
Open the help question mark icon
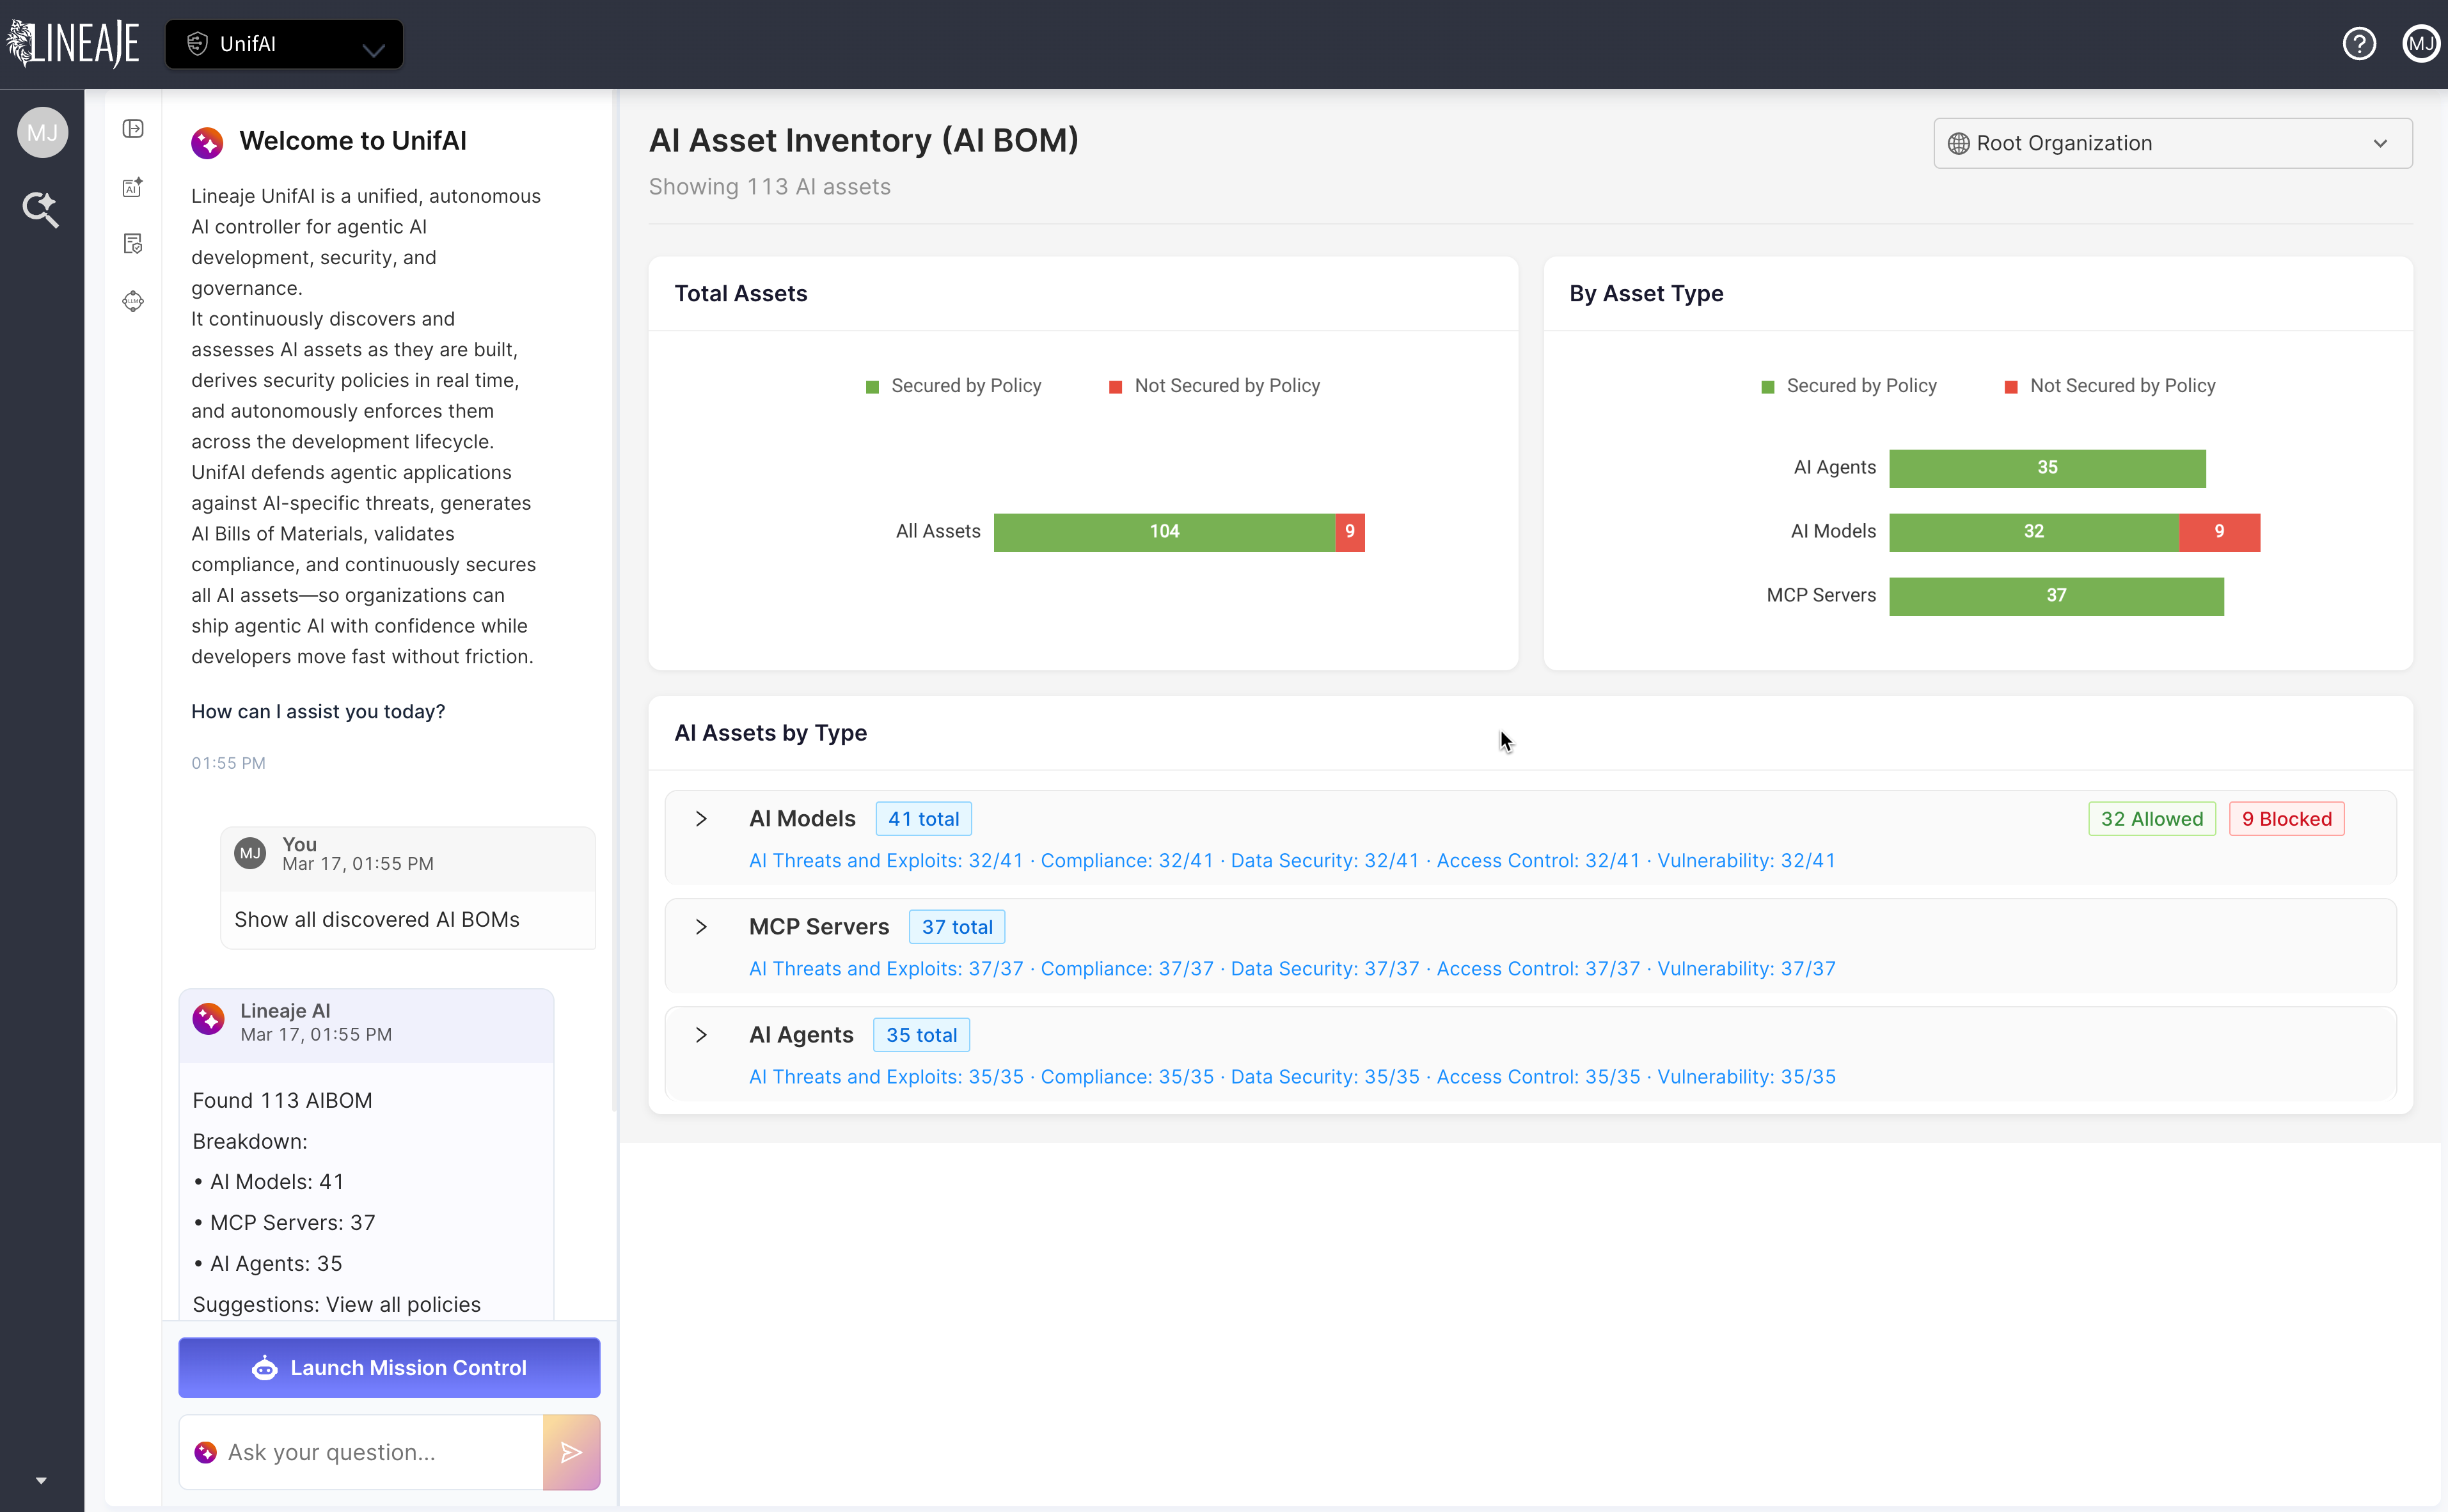(x=2359, y=44)
